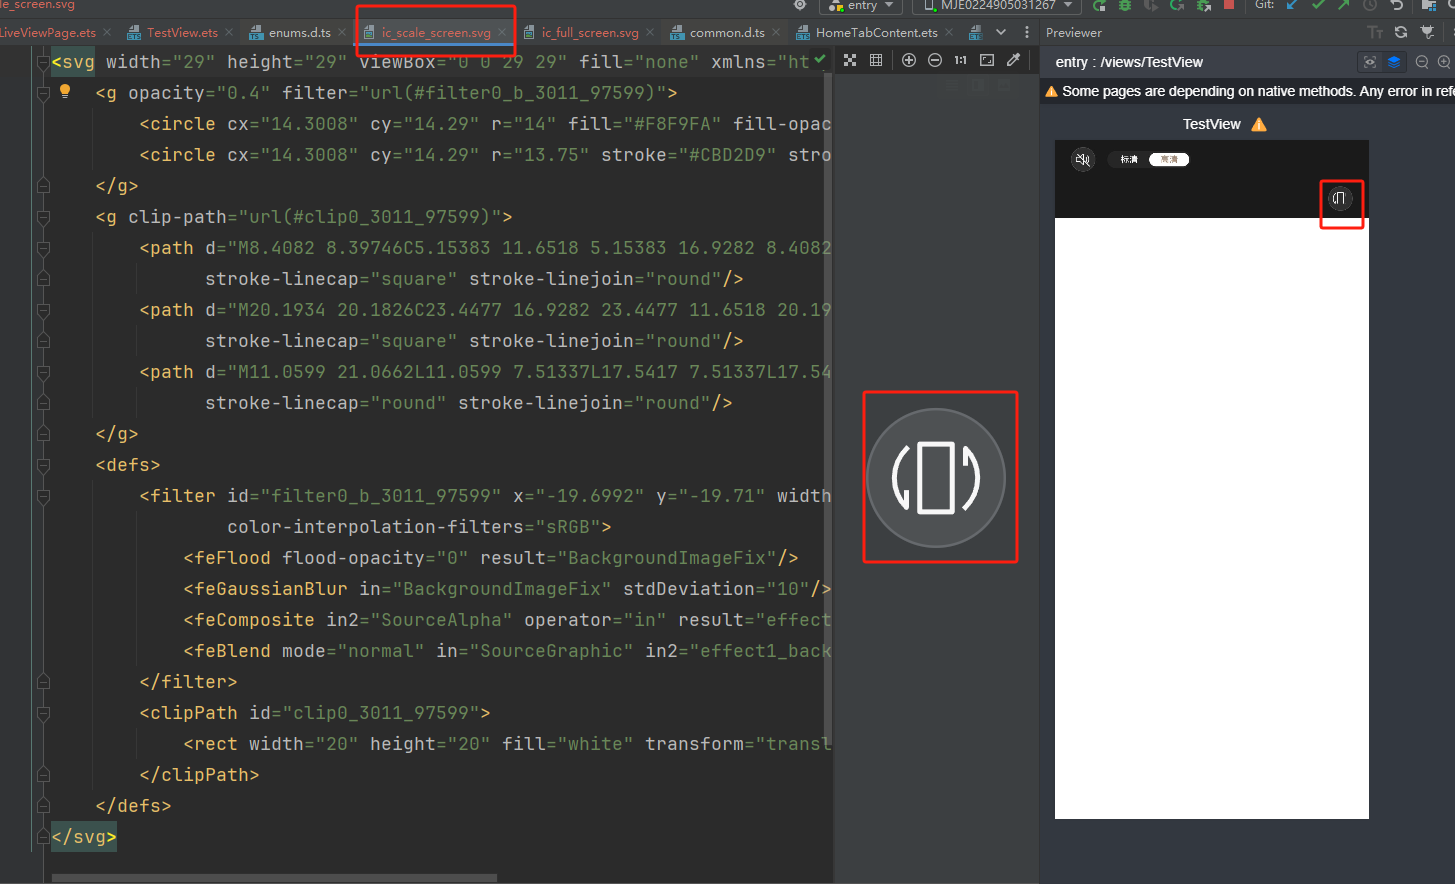Click the rect width="20" code line
This screenshot has width=1455, height=884.
pos(507,744)
